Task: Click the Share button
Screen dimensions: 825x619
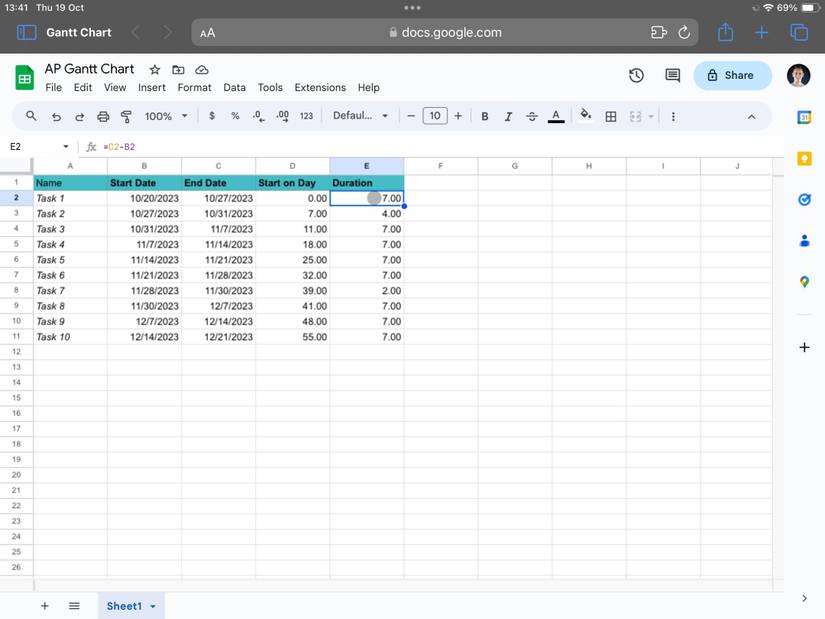Action: point(731,75)
